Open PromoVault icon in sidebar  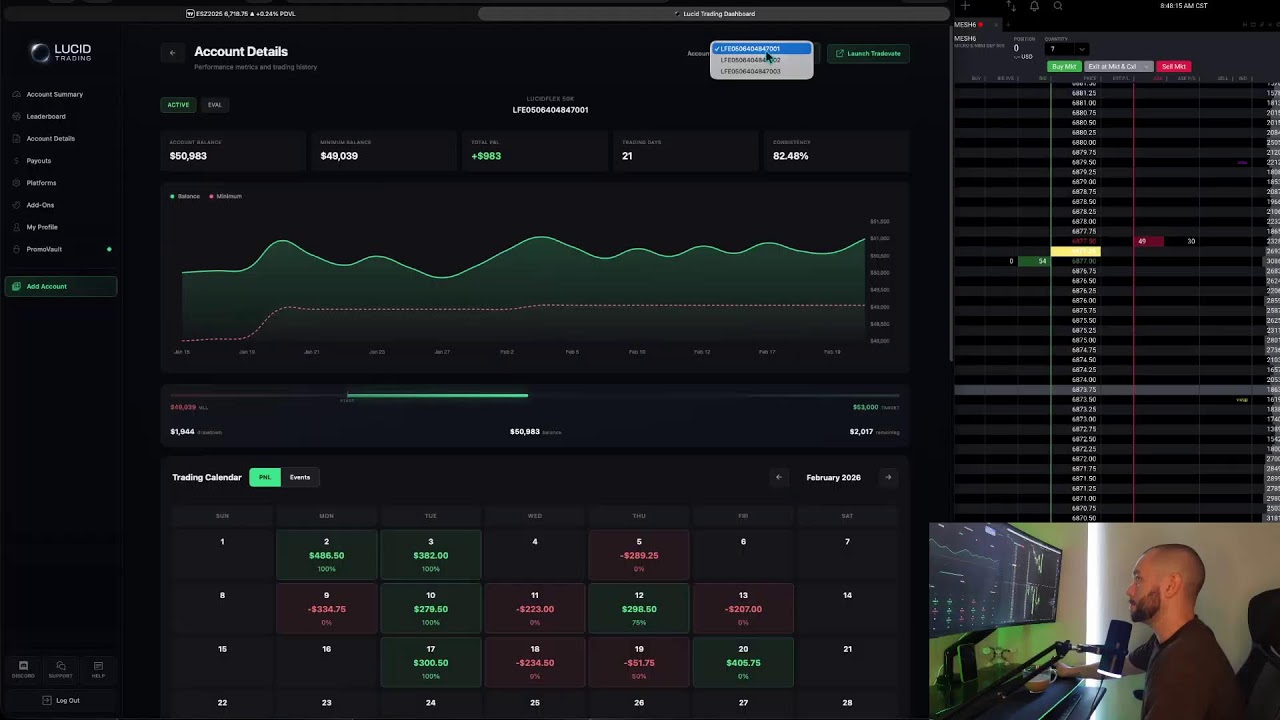pyautogui.click(x=16, y=249)
